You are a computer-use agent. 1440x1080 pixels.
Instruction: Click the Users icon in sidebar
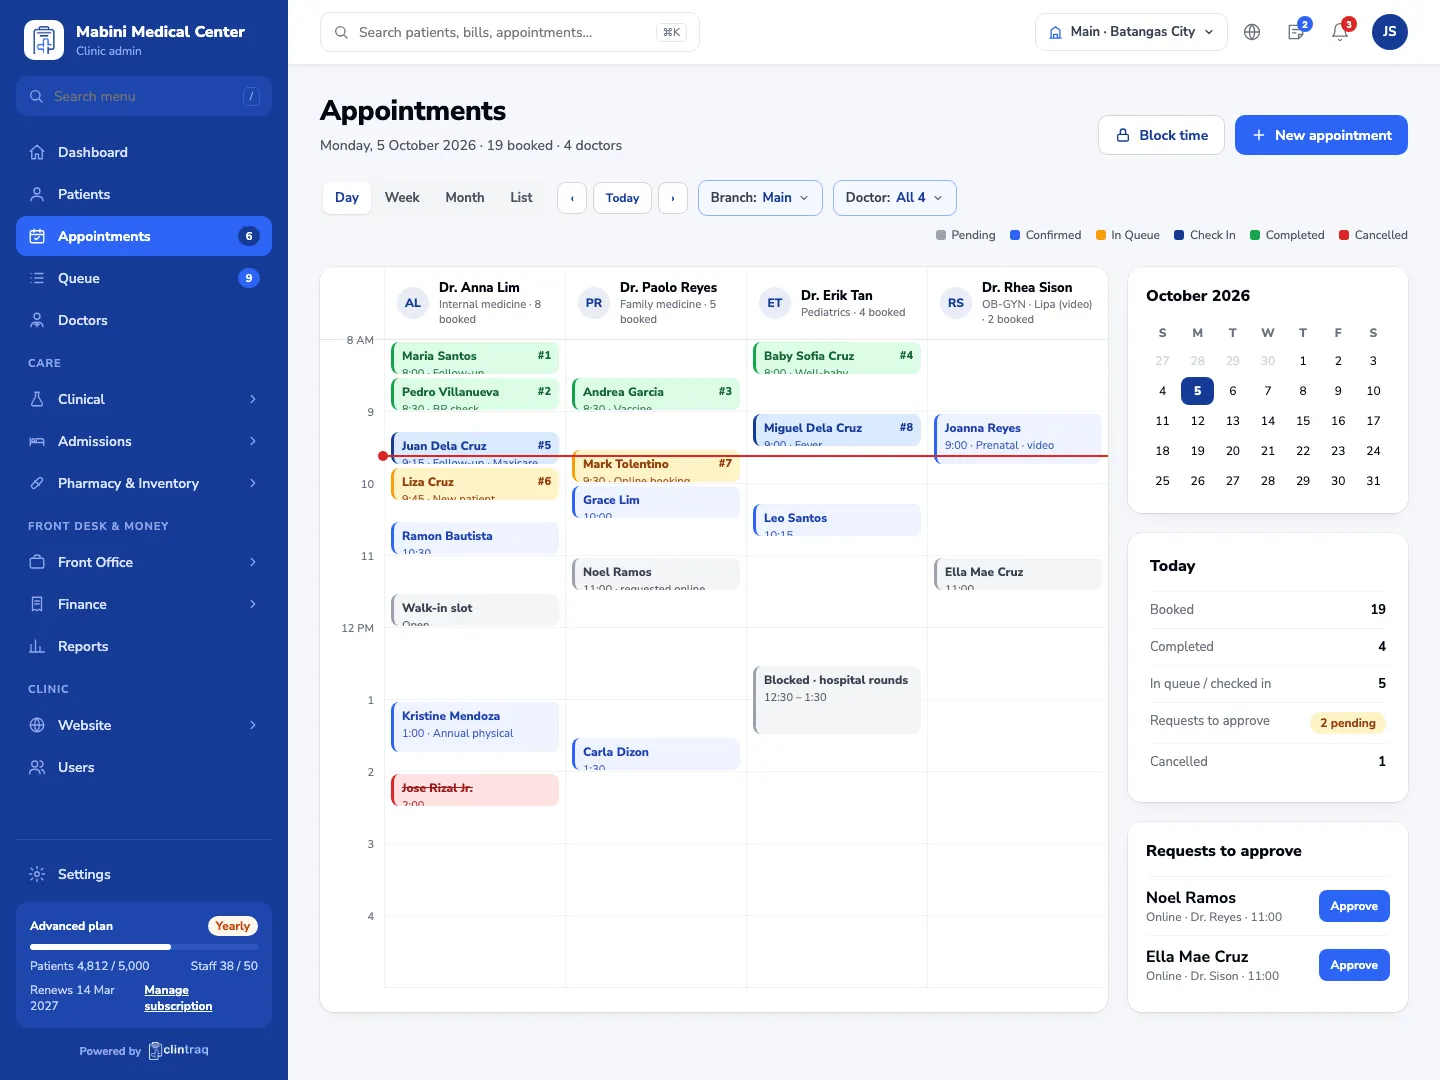pyautogui.click(x=37, y=767)
